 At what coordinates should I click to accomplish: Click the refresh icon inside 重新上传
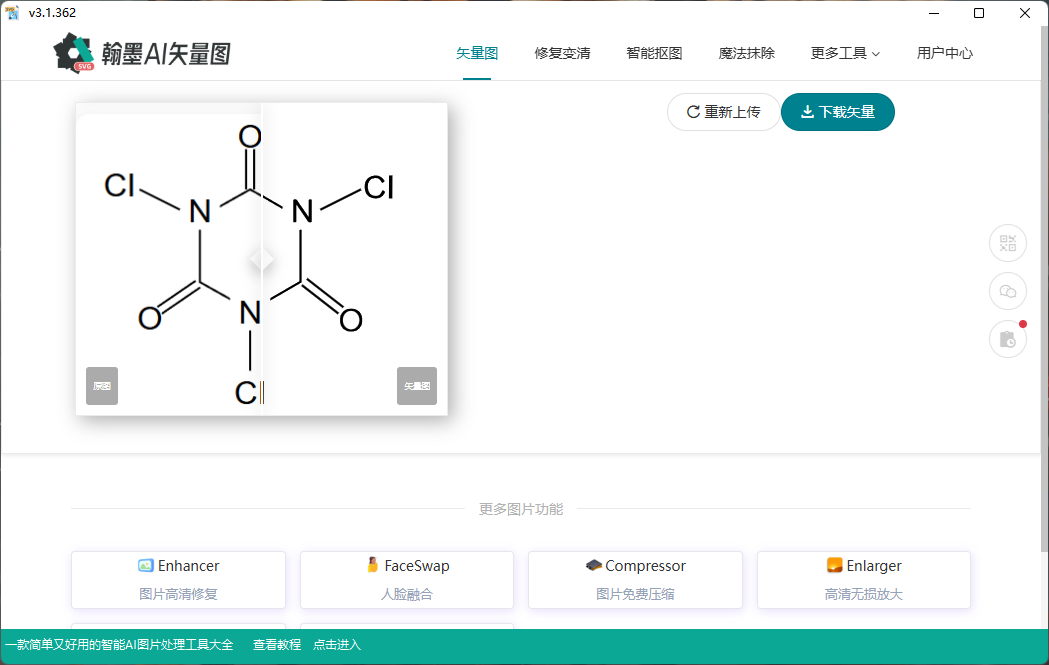click(692, 112)
